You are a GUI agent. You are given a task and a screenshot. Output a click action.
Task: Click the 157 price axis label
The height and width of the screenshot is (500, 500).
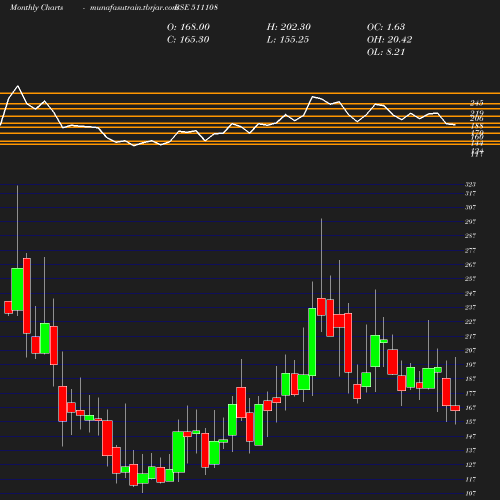click(470, 422)
